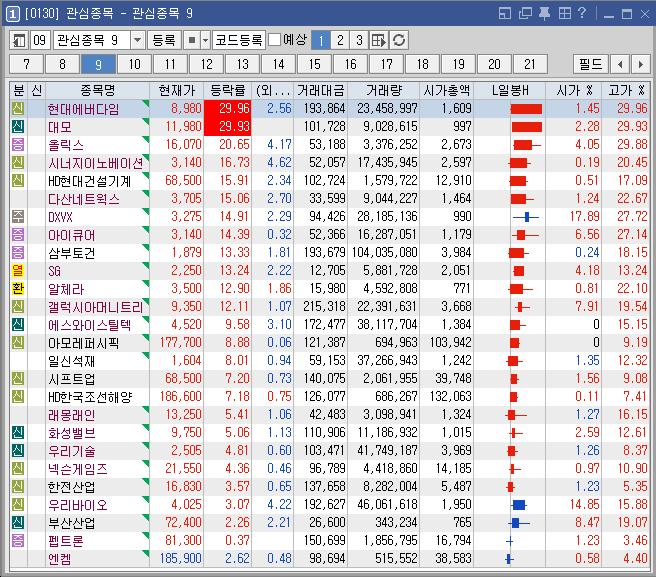Select page toggle 1
Screen dimensions: 656x577
[321, 40]
